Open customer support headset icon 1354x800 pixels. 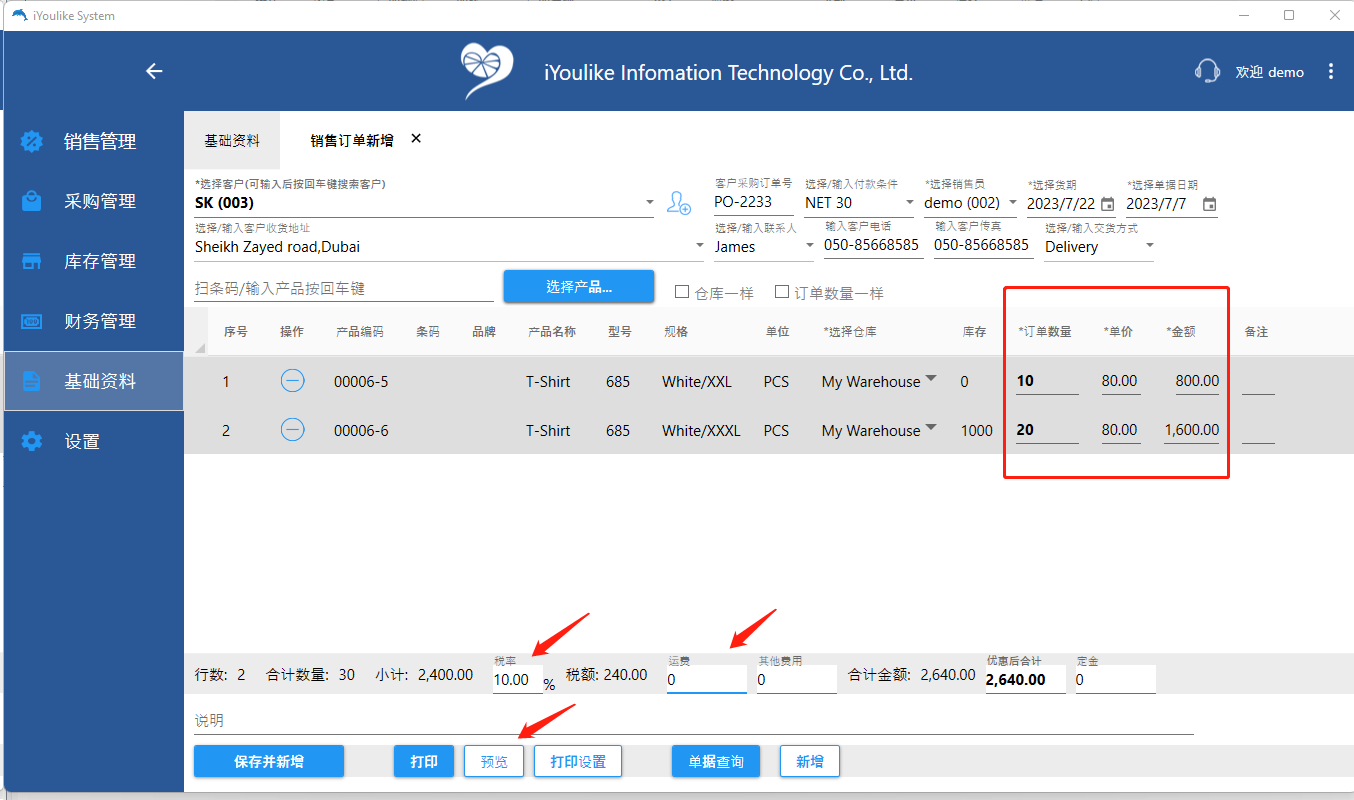click(1207, 71)
